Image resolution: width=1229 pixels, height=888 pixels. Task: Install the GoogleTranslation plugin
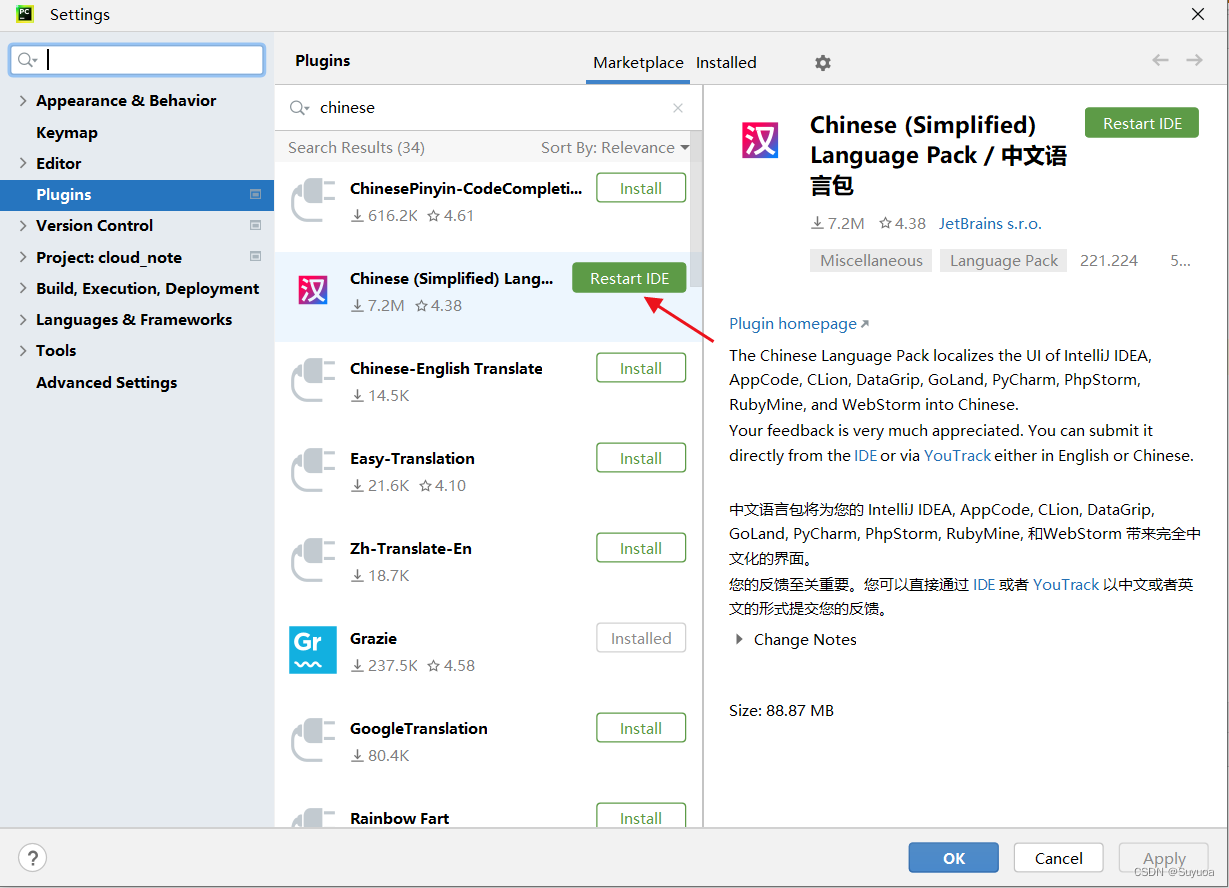pyautogui.click(x=641, y=728)
